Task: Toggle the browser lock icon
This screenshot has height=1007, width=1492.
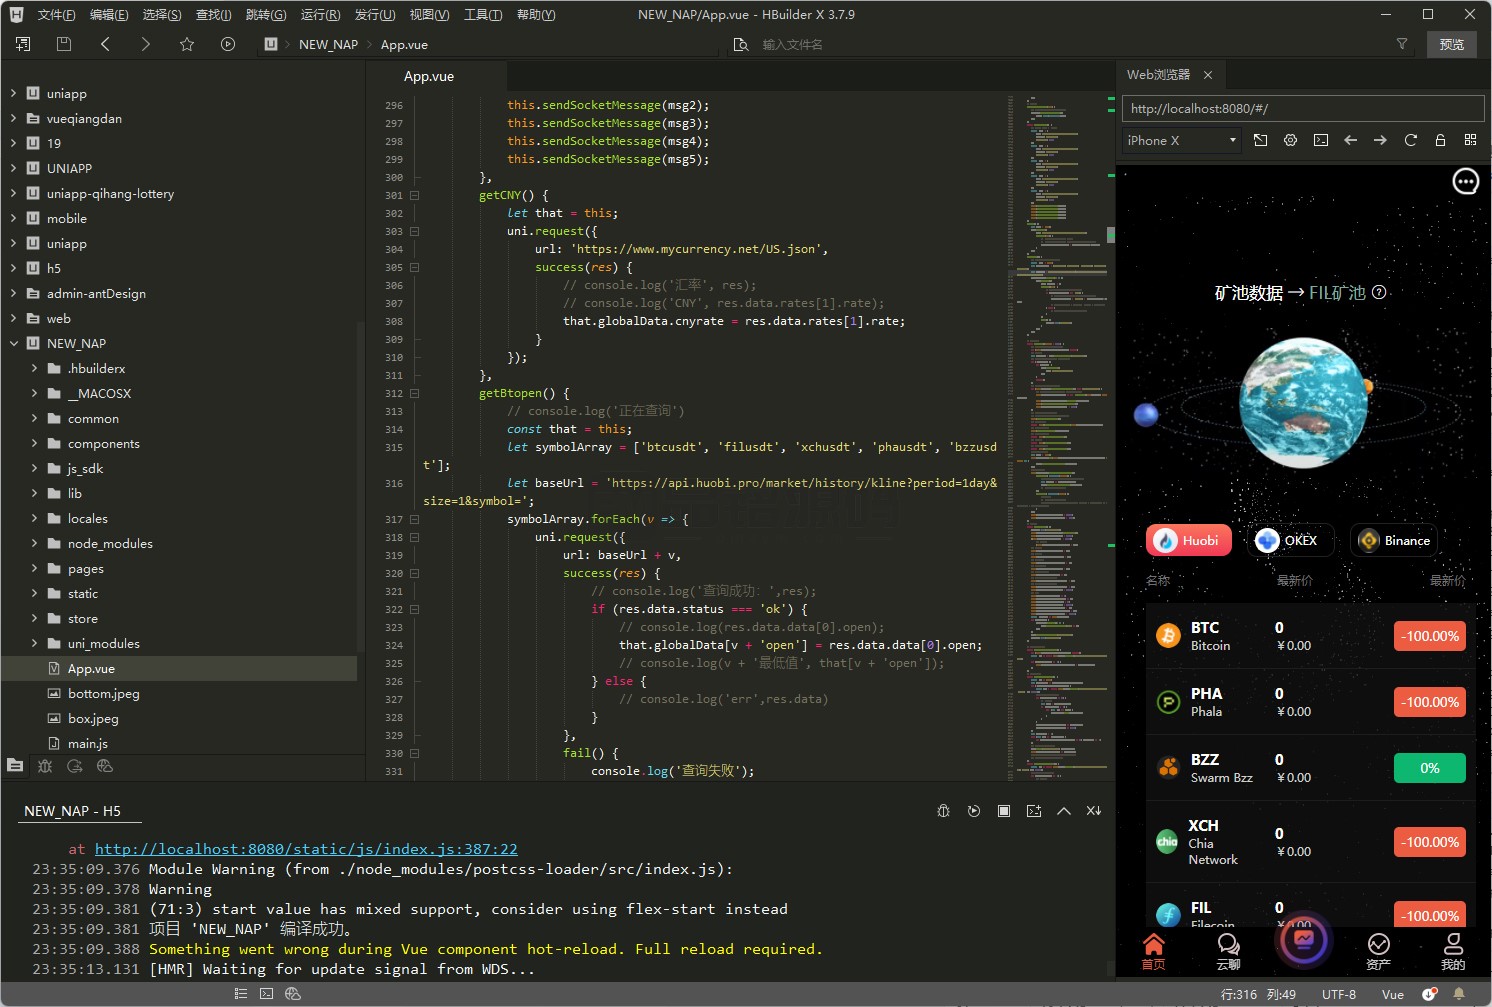Action: (1440, 141)
